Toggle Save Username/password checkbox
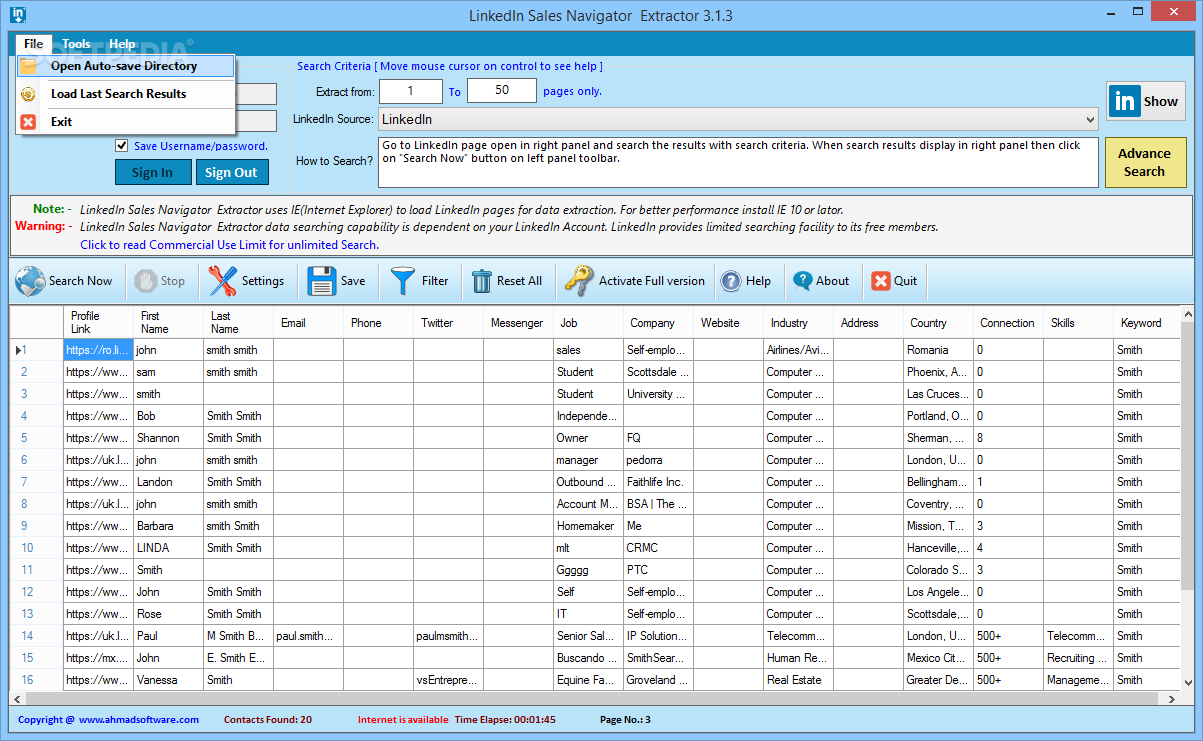Image resolution: width=1203 pixels, height=741 pixels. click(122, 146)
